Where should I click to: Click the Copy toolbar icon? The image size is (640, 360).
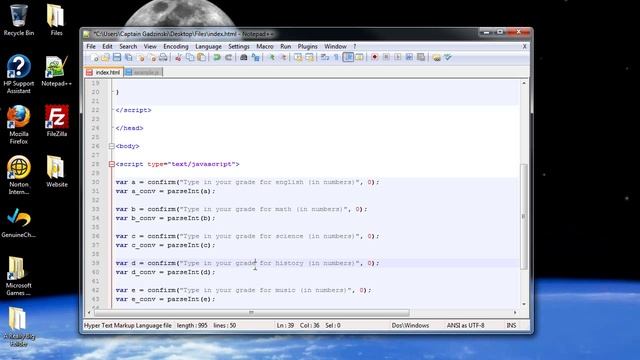pyautogui.click(x=190, y=58)
